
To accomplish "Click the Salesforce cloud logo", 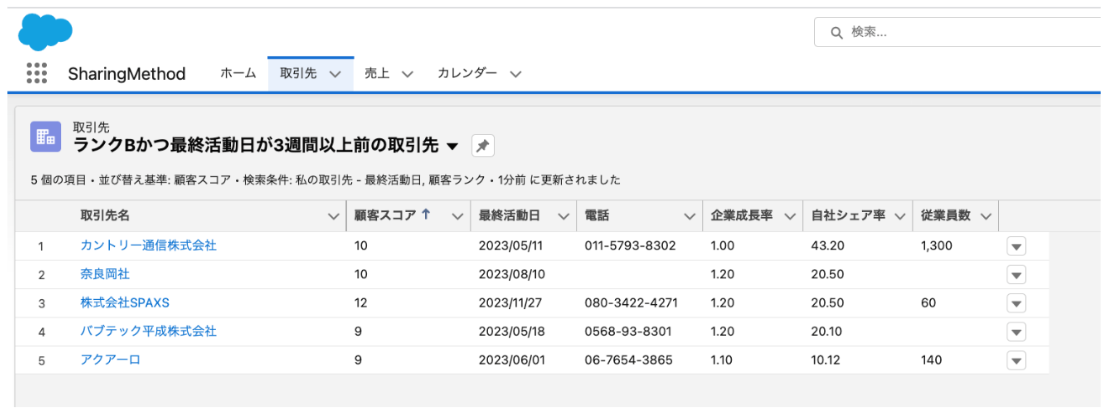I will pos(45,31).
